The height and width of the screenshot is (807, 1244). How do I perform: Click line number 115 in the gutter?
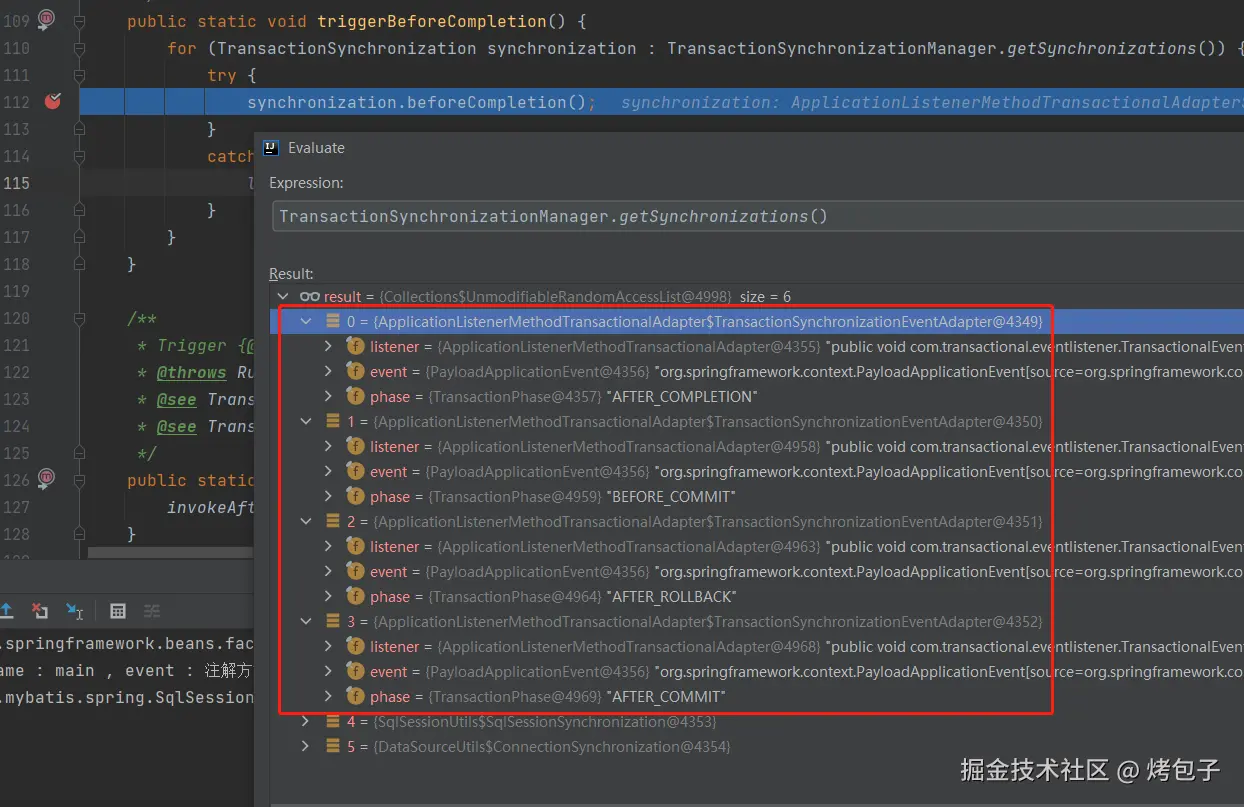tap(17, 183)
